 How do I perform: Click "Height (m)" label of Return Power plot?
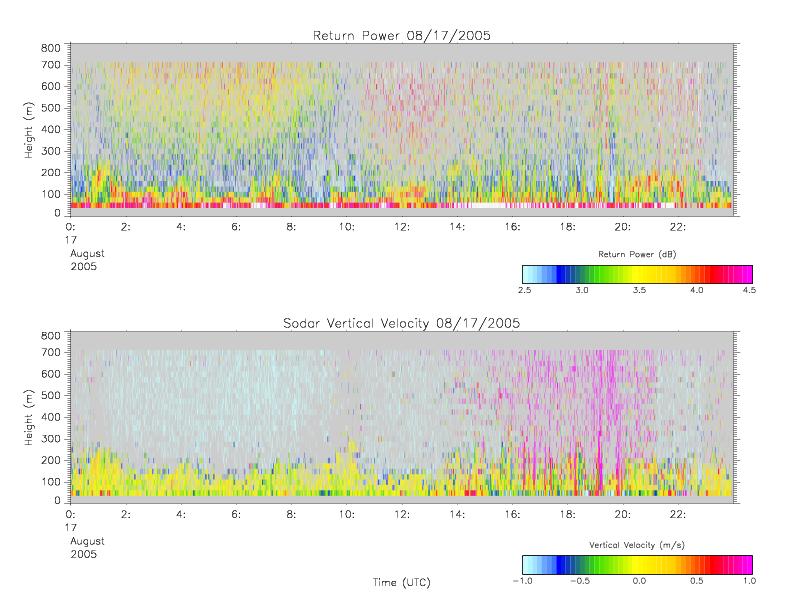(x=29, y=130)
